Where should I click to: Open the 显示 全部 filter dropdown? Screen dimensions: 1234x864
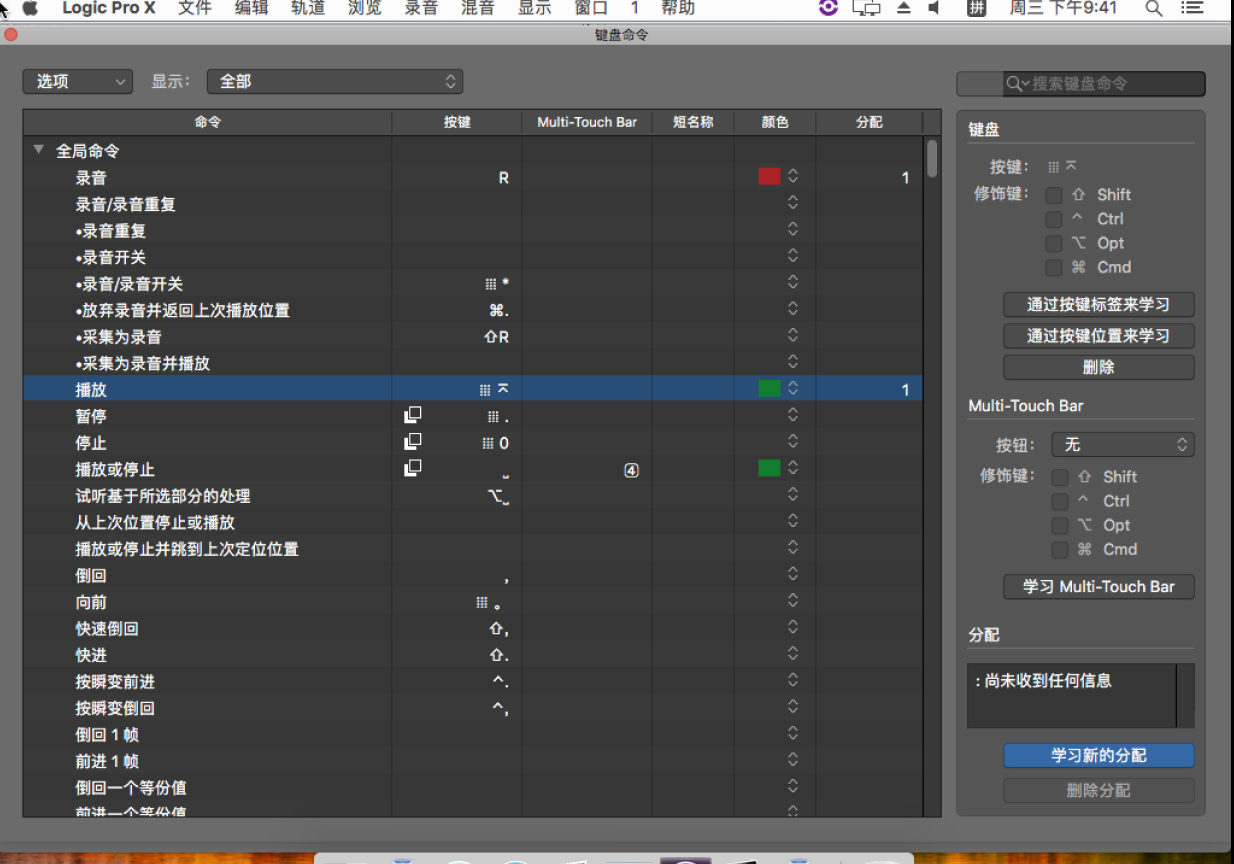[x=334, y=82]
